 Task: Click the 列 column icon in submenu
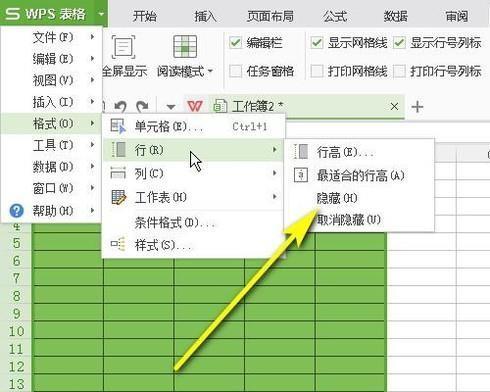point(118,173)
